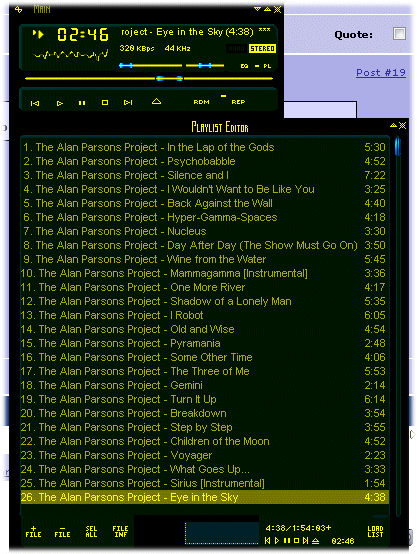Select track 14 Old and Wise
The width and height of the screenshot is (417, 554).
[x=205, y=329]
